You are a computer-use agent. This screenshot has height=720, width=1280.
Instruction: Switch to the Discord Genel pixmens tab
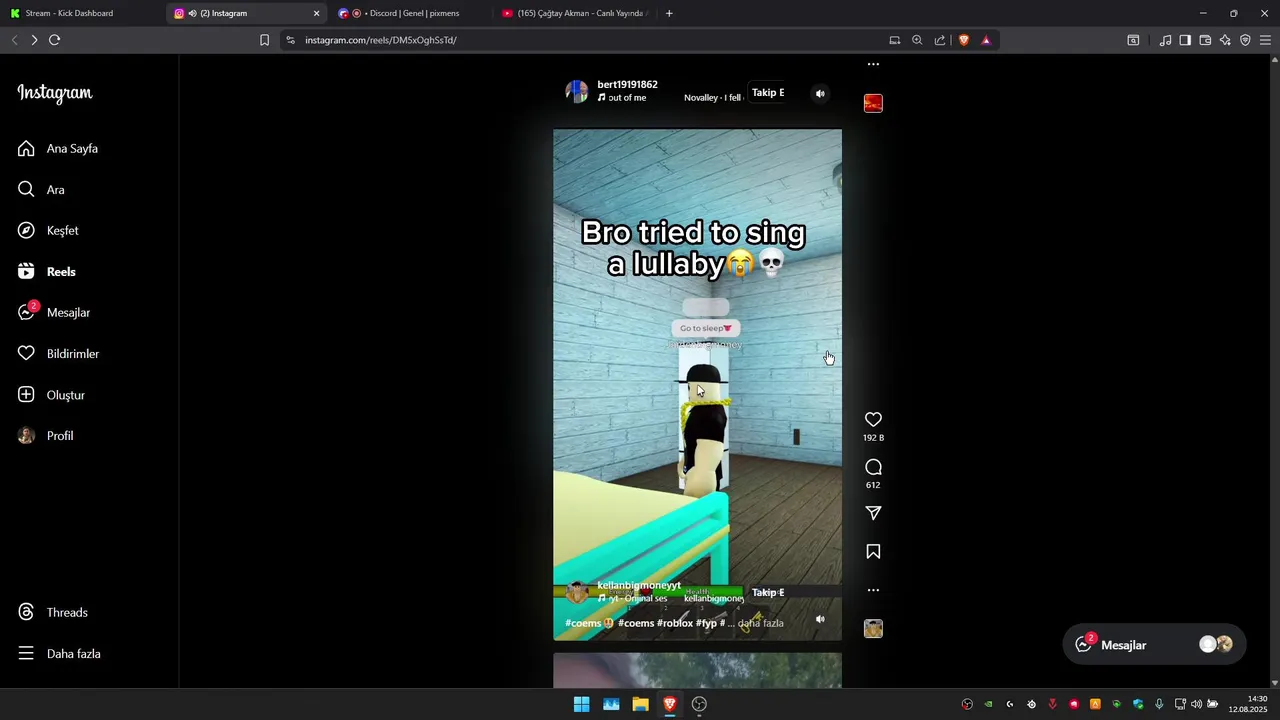pyautogui.click(x=410, y=13)
